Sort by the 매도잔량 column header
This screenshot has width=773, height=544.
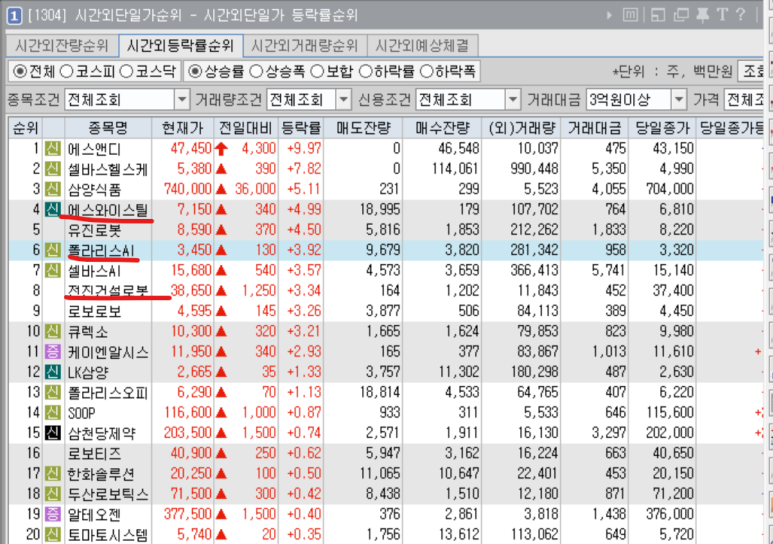click(x=363, y=128)
